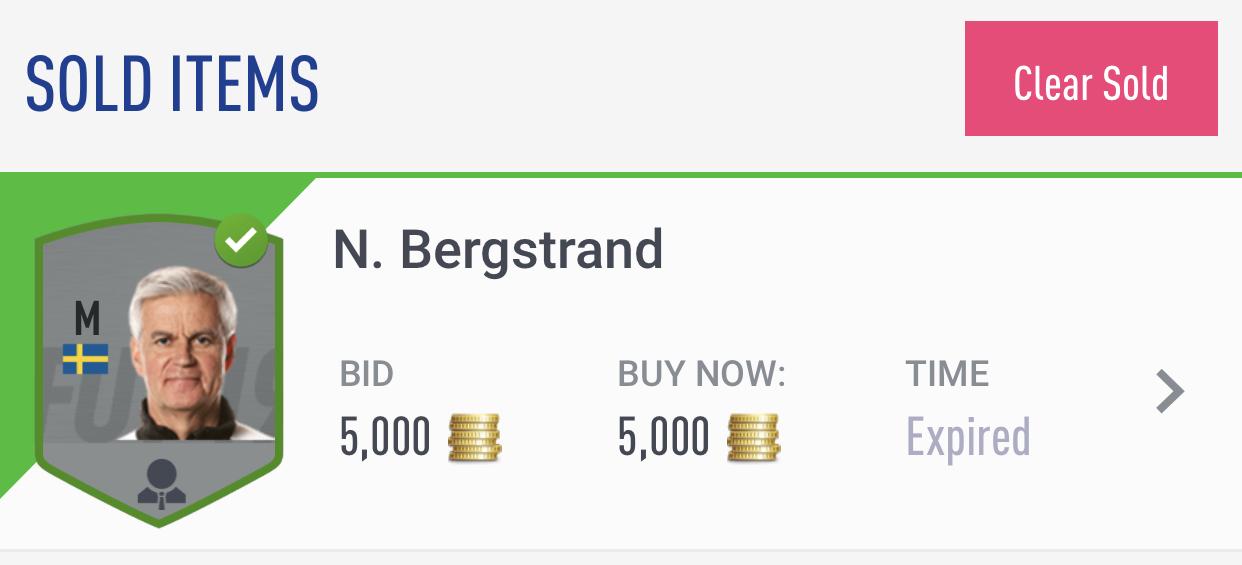Image resolution: width=1242 pixels, height=565 pixels.
Task: Click the manager silhouette icon on card
Action: [160, 484]
